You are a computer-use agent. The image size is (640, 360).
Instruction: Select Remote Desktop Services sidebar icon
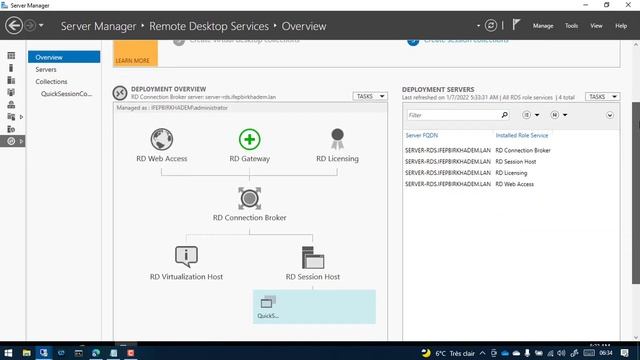[11, 141]
